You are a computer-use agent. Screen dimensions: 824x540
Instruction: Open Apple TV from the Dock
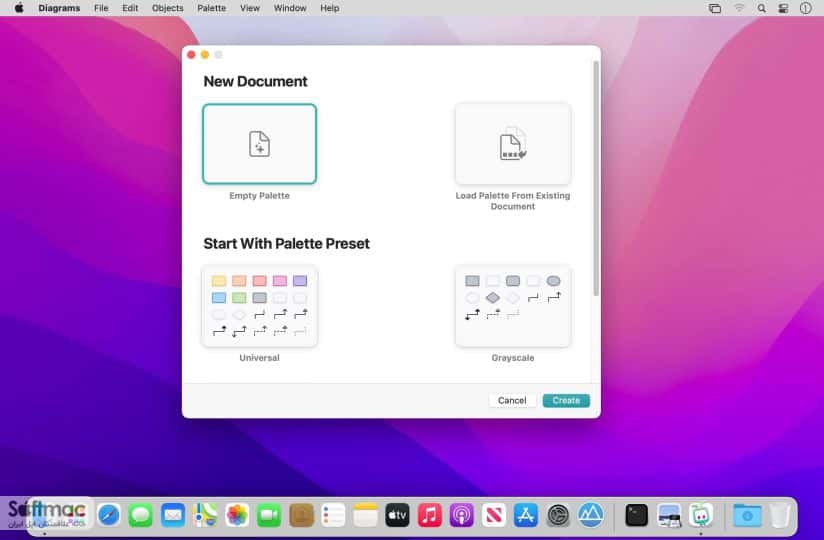click(x=397, y=515)
